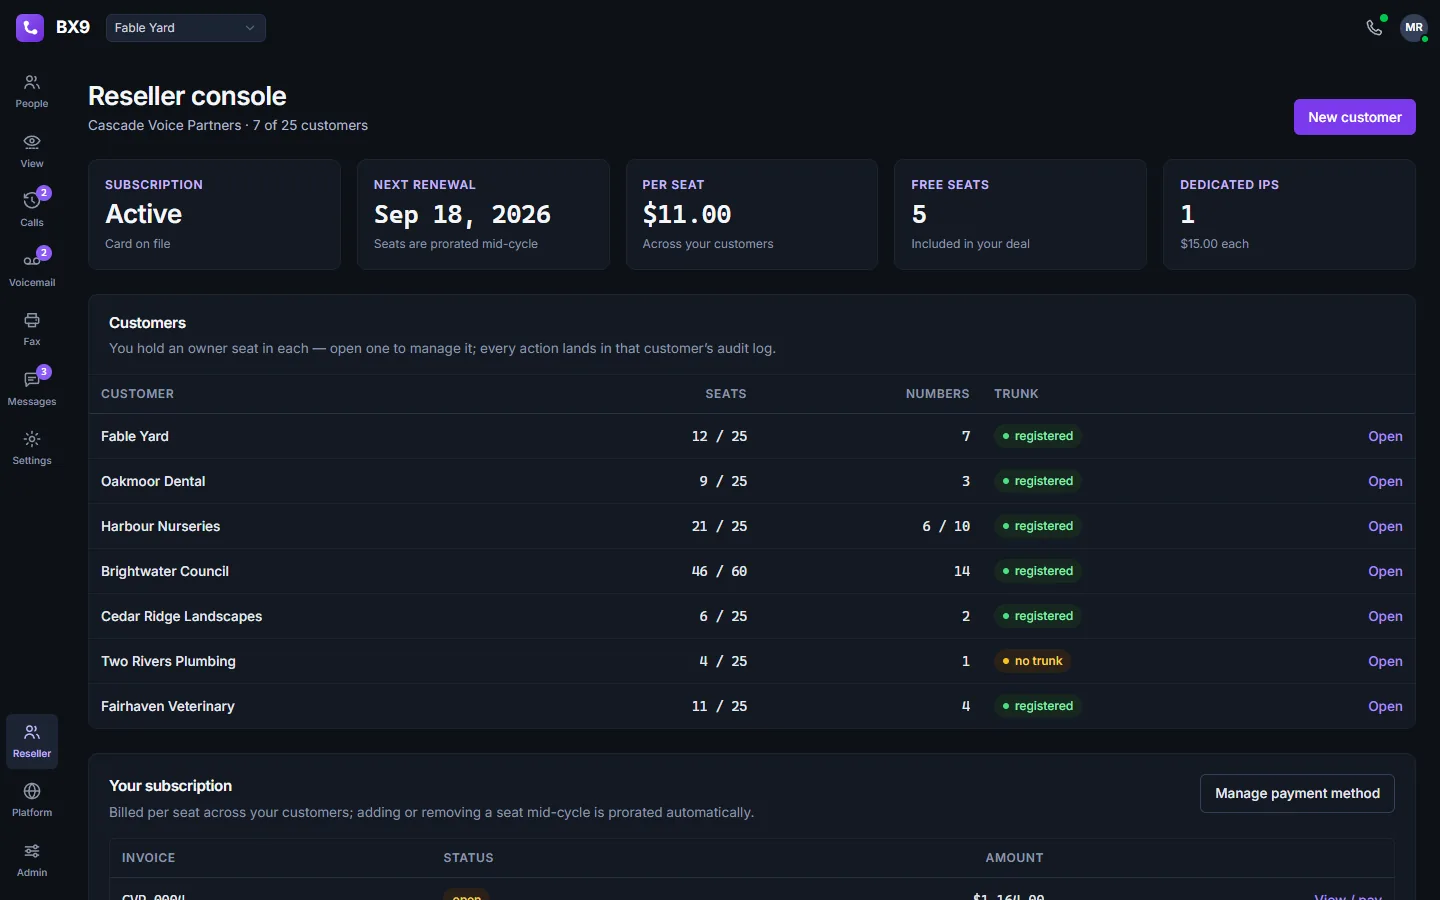
Task: Select the Two Rivers Plumbing name
Action: [x=168, y=661]
